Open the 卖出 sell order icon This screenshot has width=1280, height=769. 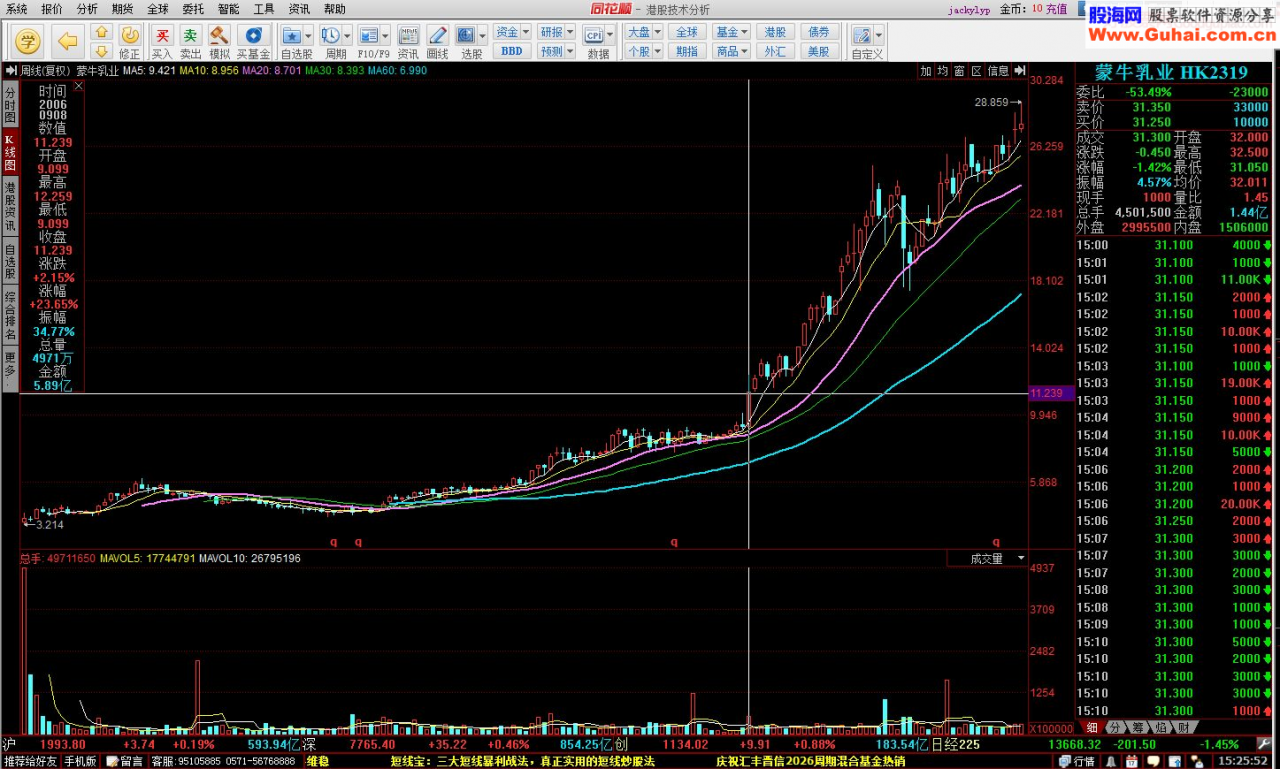pyautogui.click(x=190, y=35)
